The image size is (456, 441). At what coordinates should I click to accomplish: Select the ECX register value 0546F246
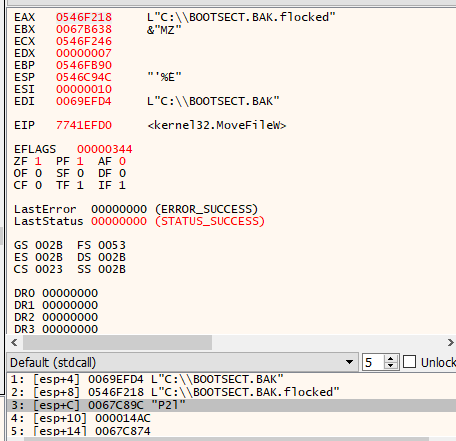click(84, 41)
